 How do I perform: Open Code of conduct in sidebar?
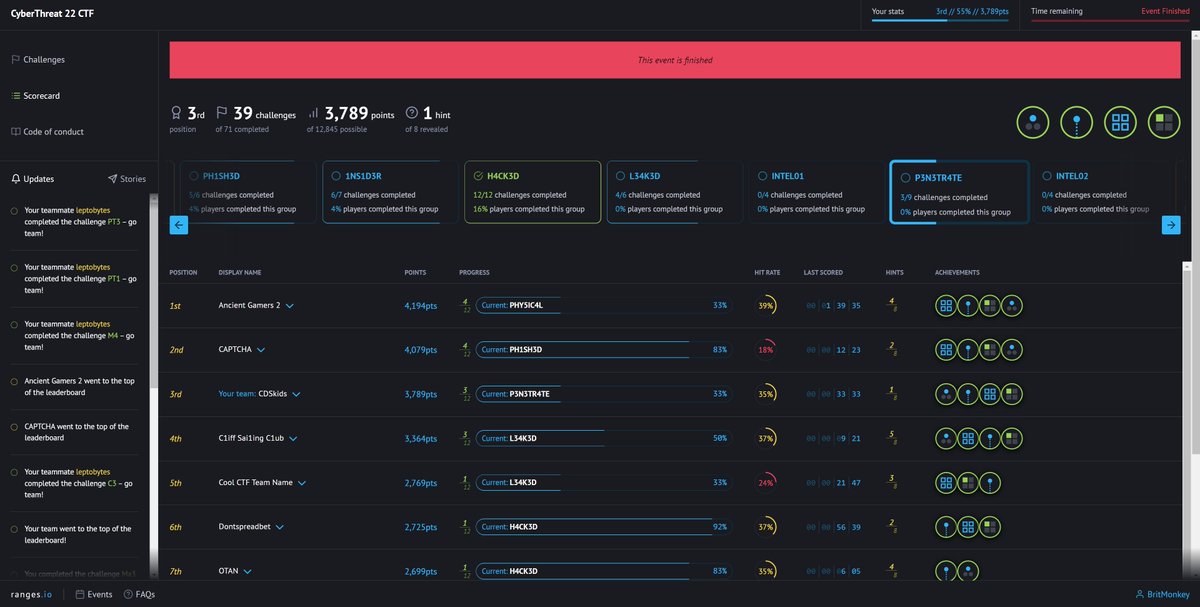[47, 132]
